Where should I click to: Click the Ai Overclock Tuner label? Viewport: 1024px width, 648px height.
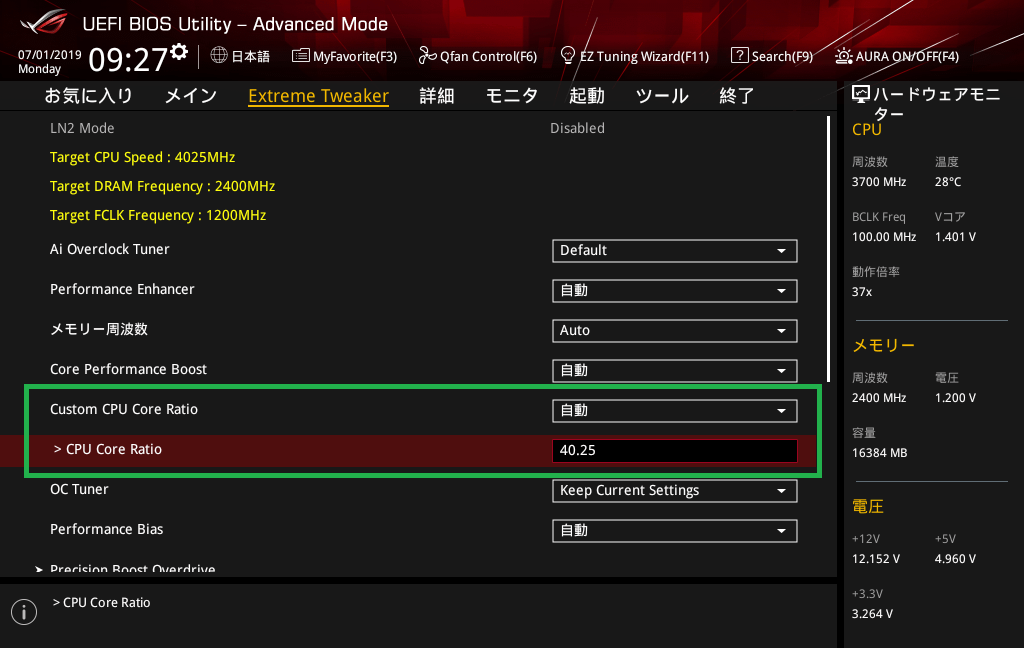(x=110, y=250)
